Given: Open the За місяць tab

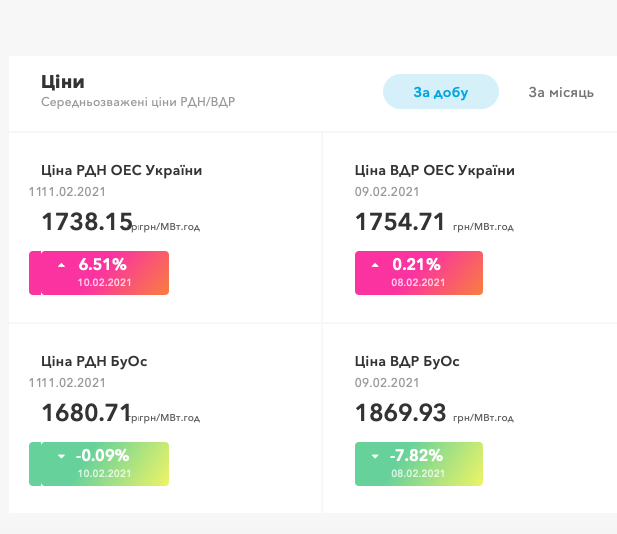Looking at the screenshot, I should point(561,92).
